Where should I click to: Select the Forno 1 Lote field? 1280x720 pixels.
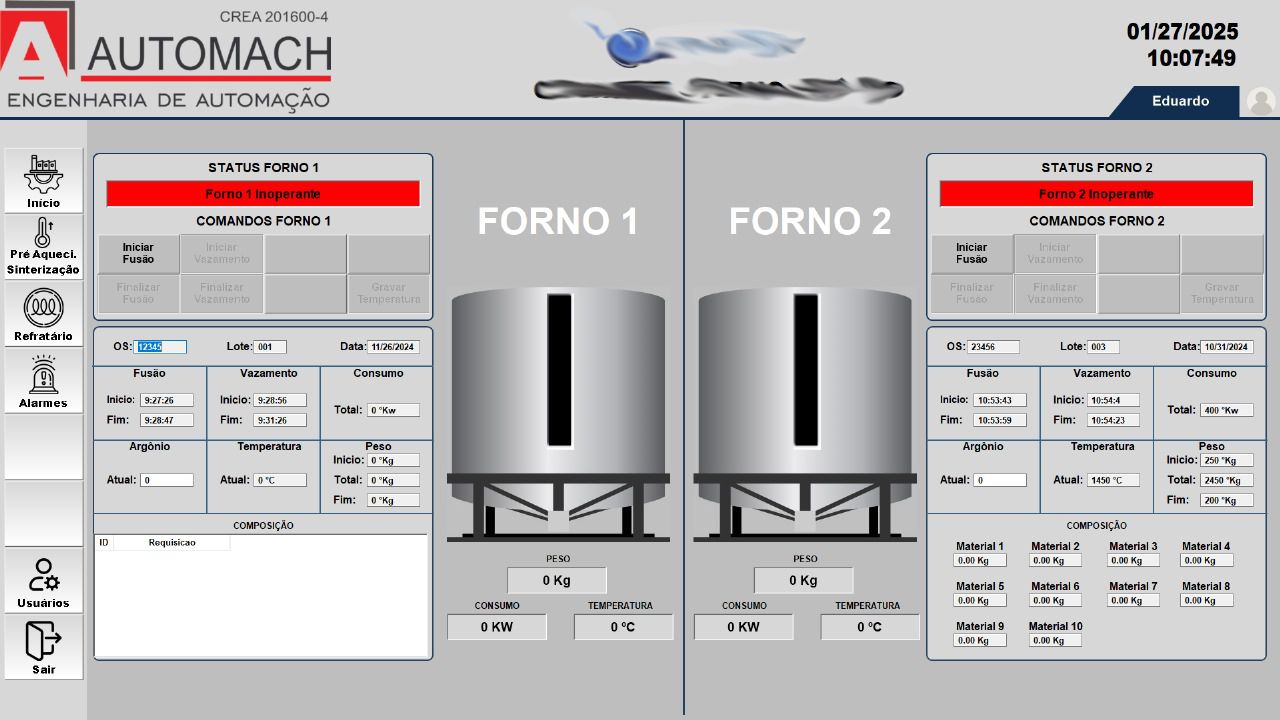270,347
